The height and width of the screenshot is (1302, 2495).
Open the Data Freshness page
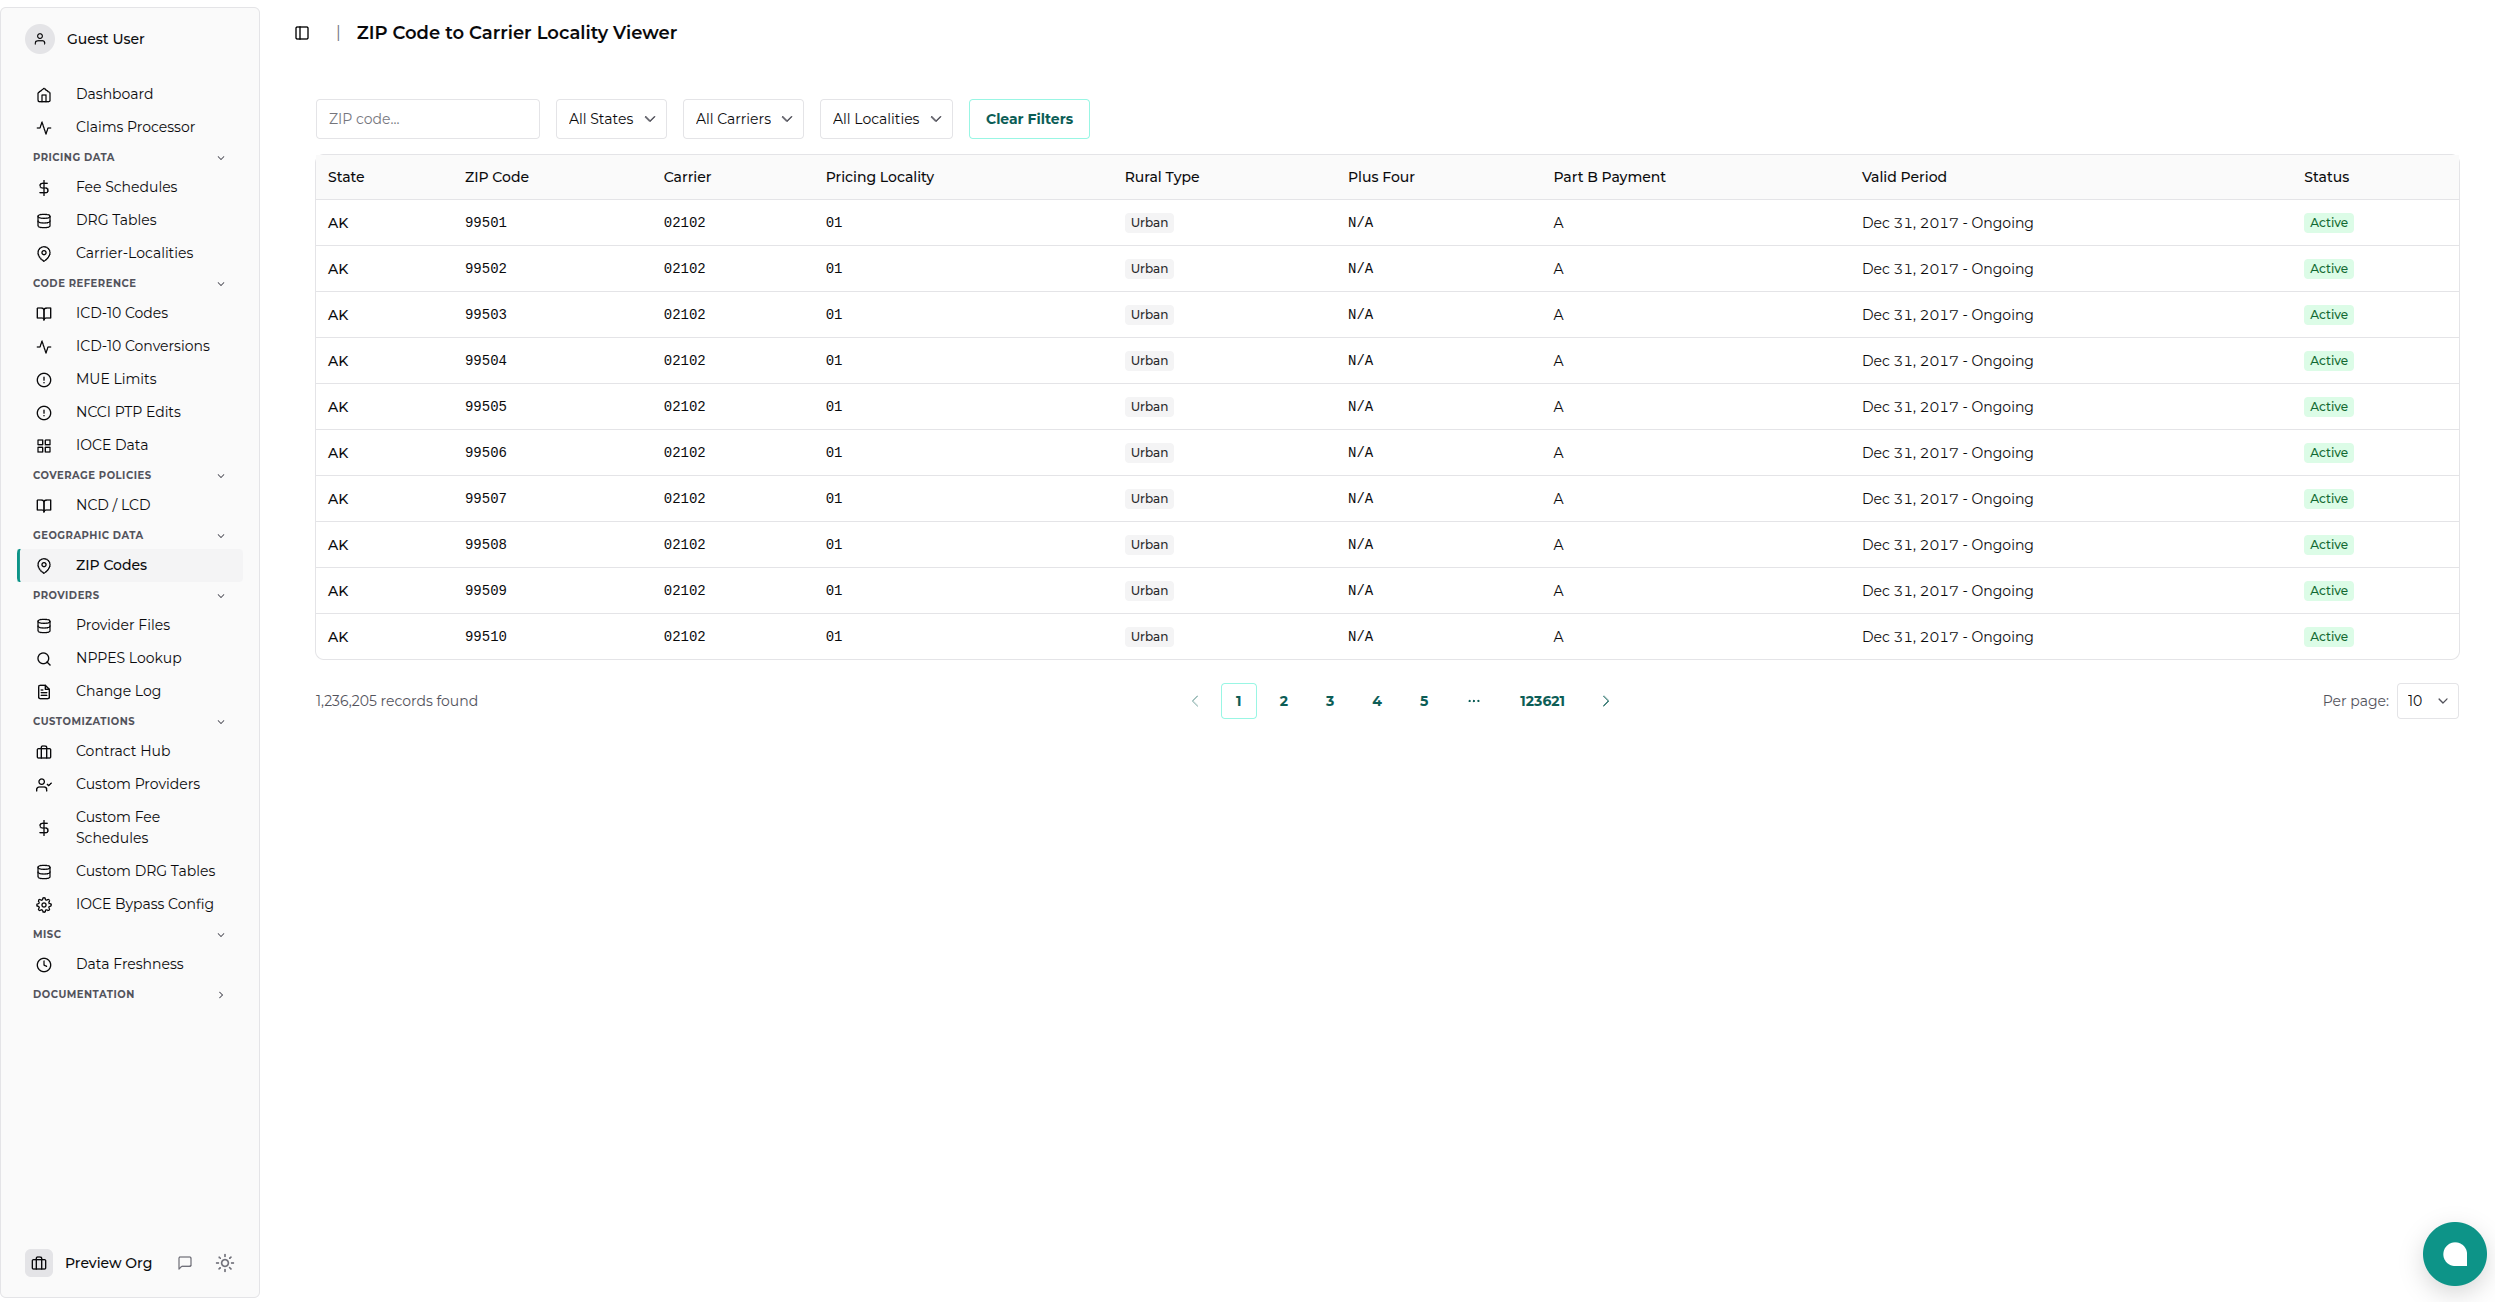click(130, 964)
